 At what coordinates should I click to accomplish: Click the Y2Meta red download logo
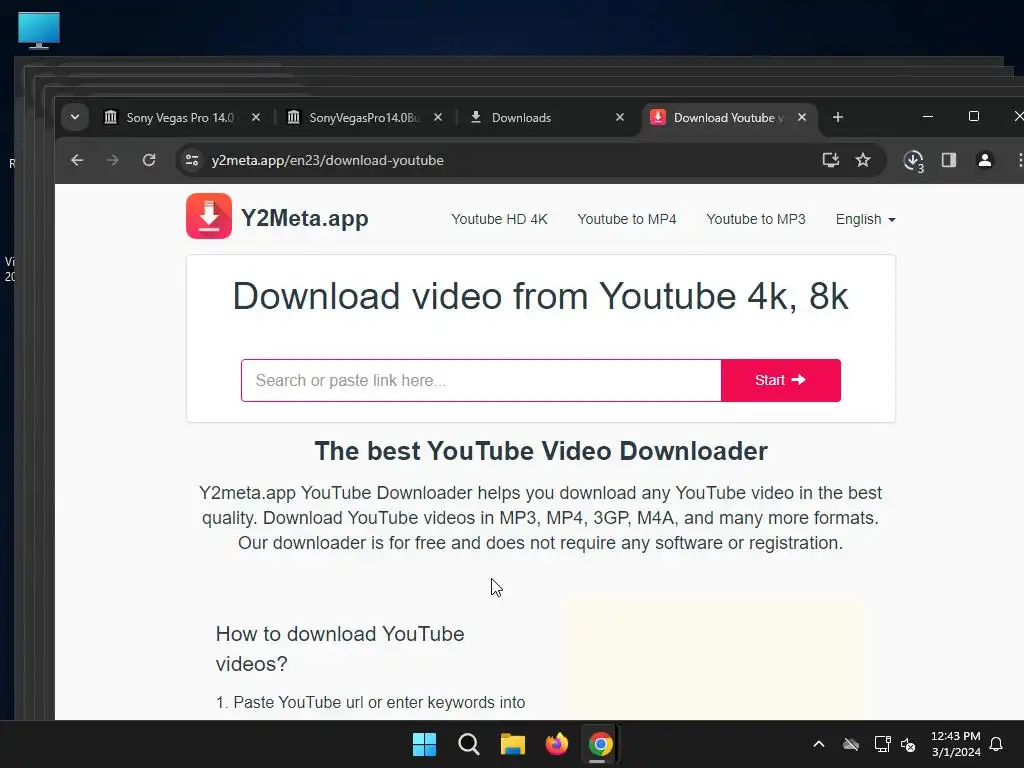click(209, 216)
